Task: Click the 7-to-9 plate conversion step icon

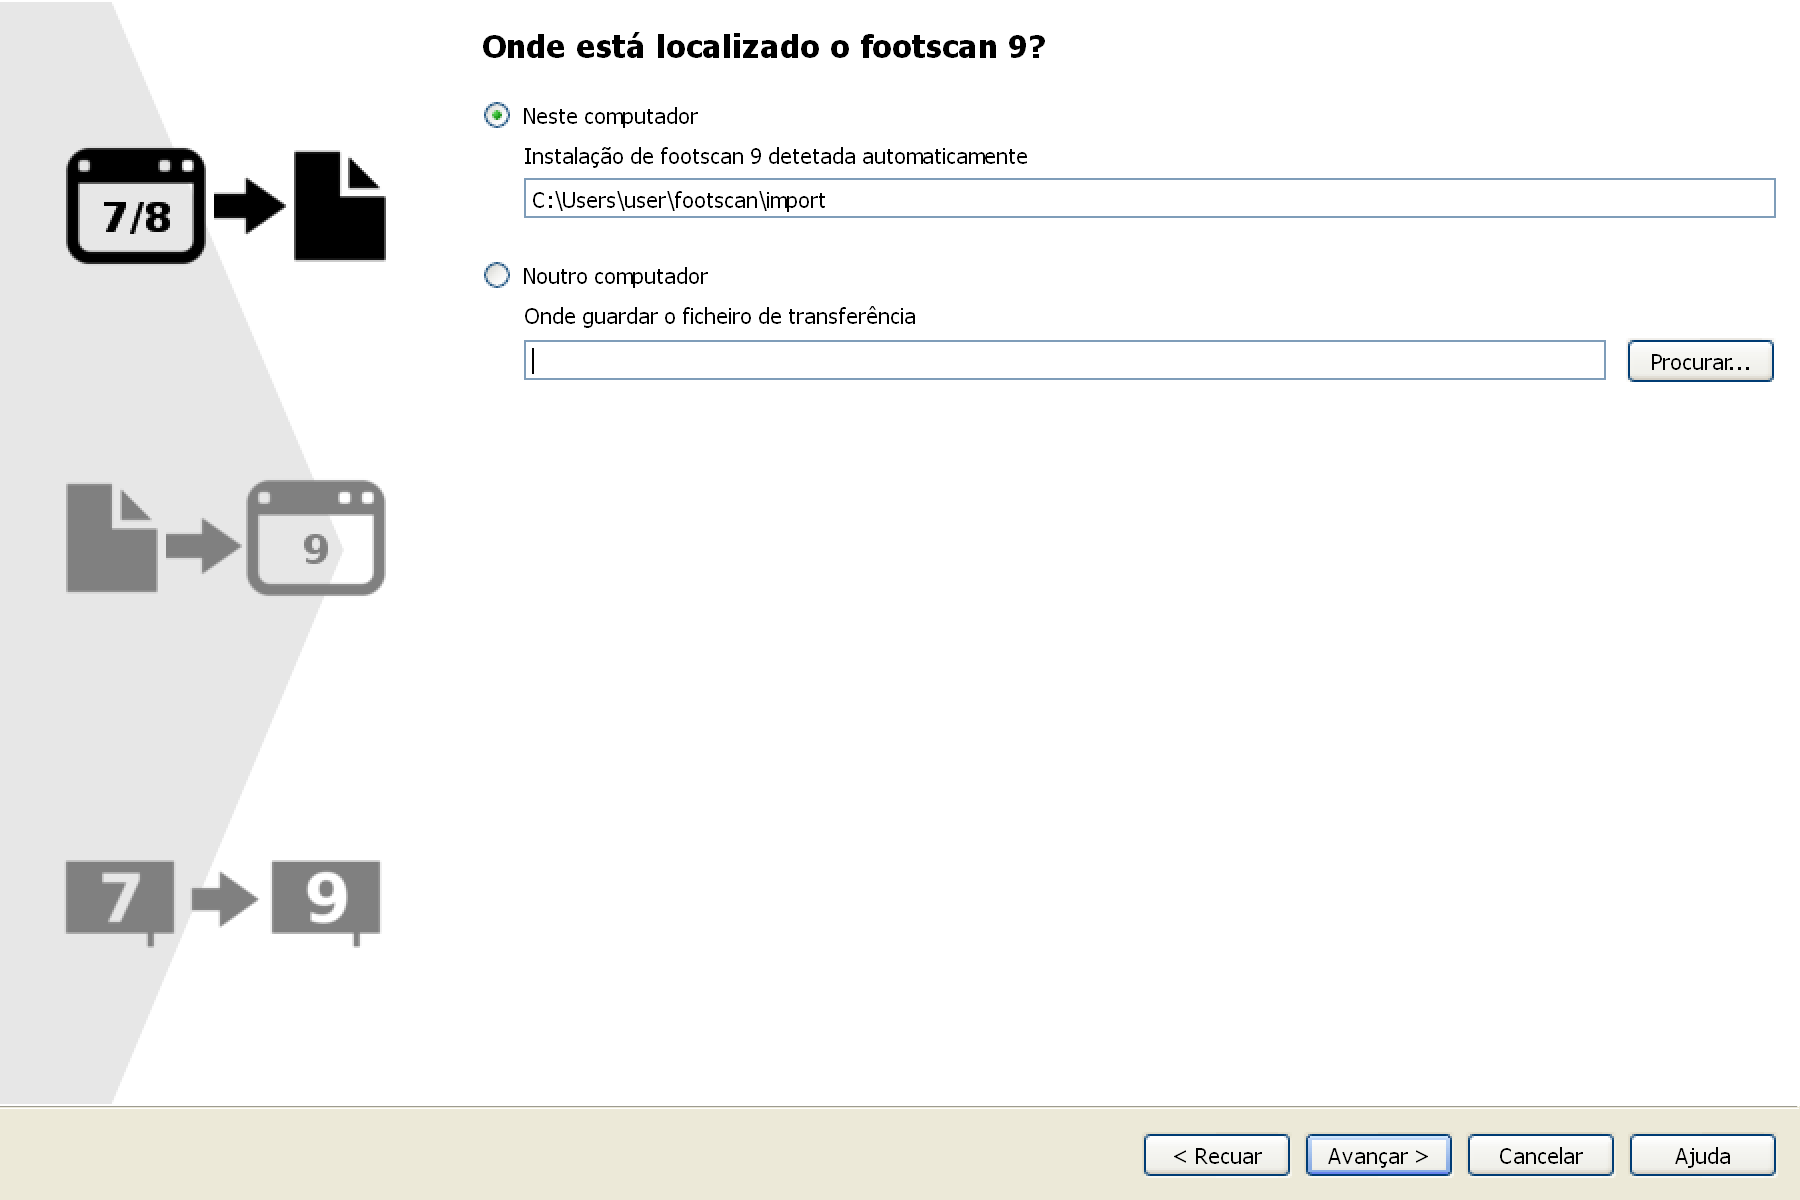Action: tap(223, 902)
